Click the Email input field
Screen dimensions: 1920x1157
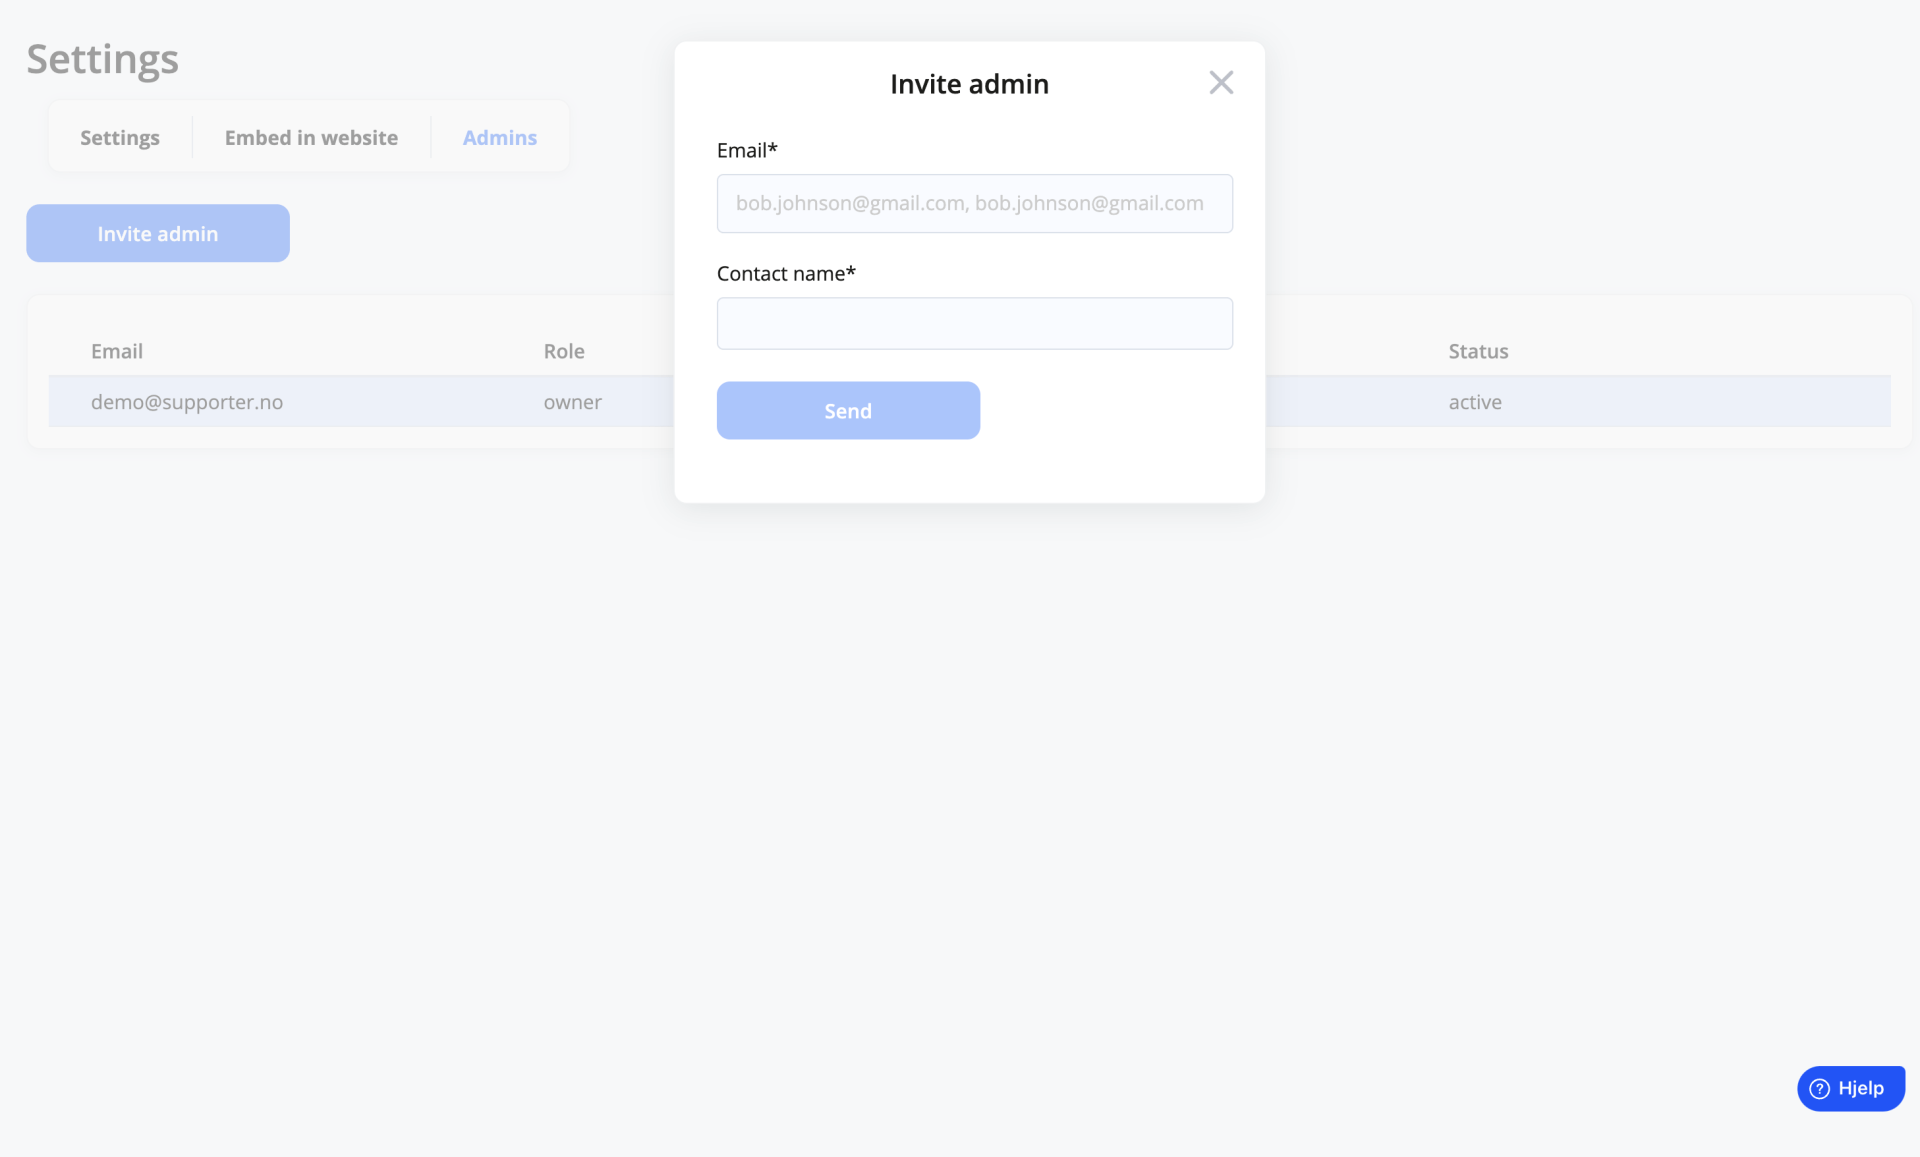coord(974,203)
